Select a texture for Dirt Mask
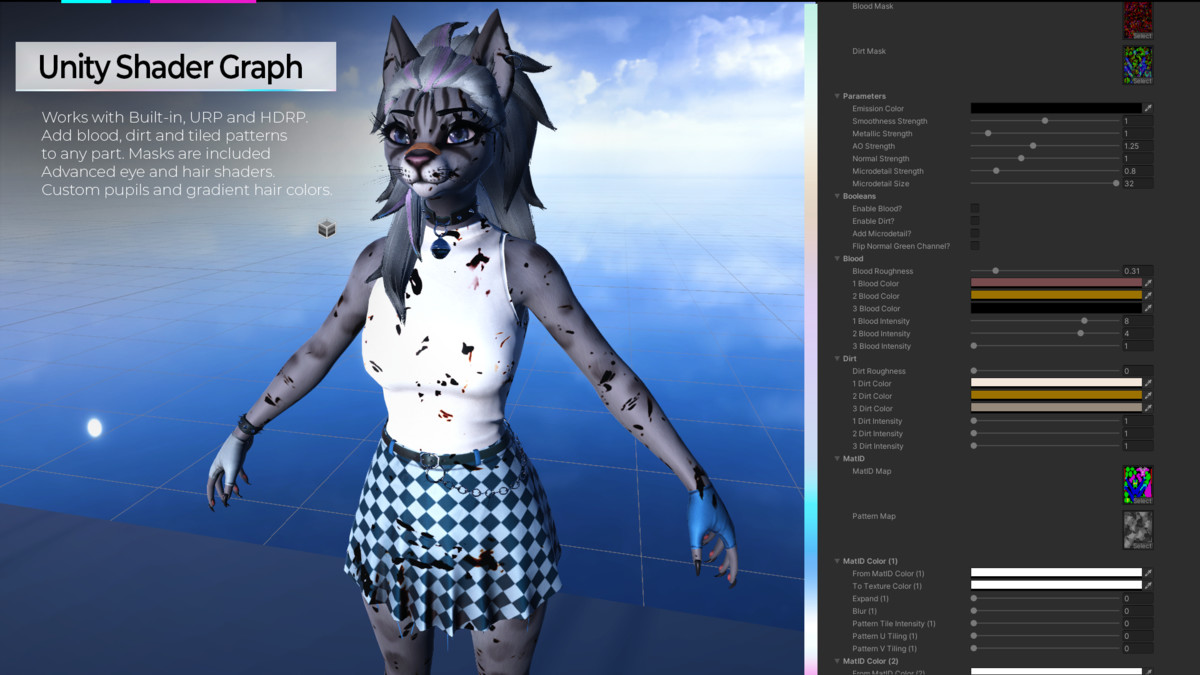 pos(1142,81)
